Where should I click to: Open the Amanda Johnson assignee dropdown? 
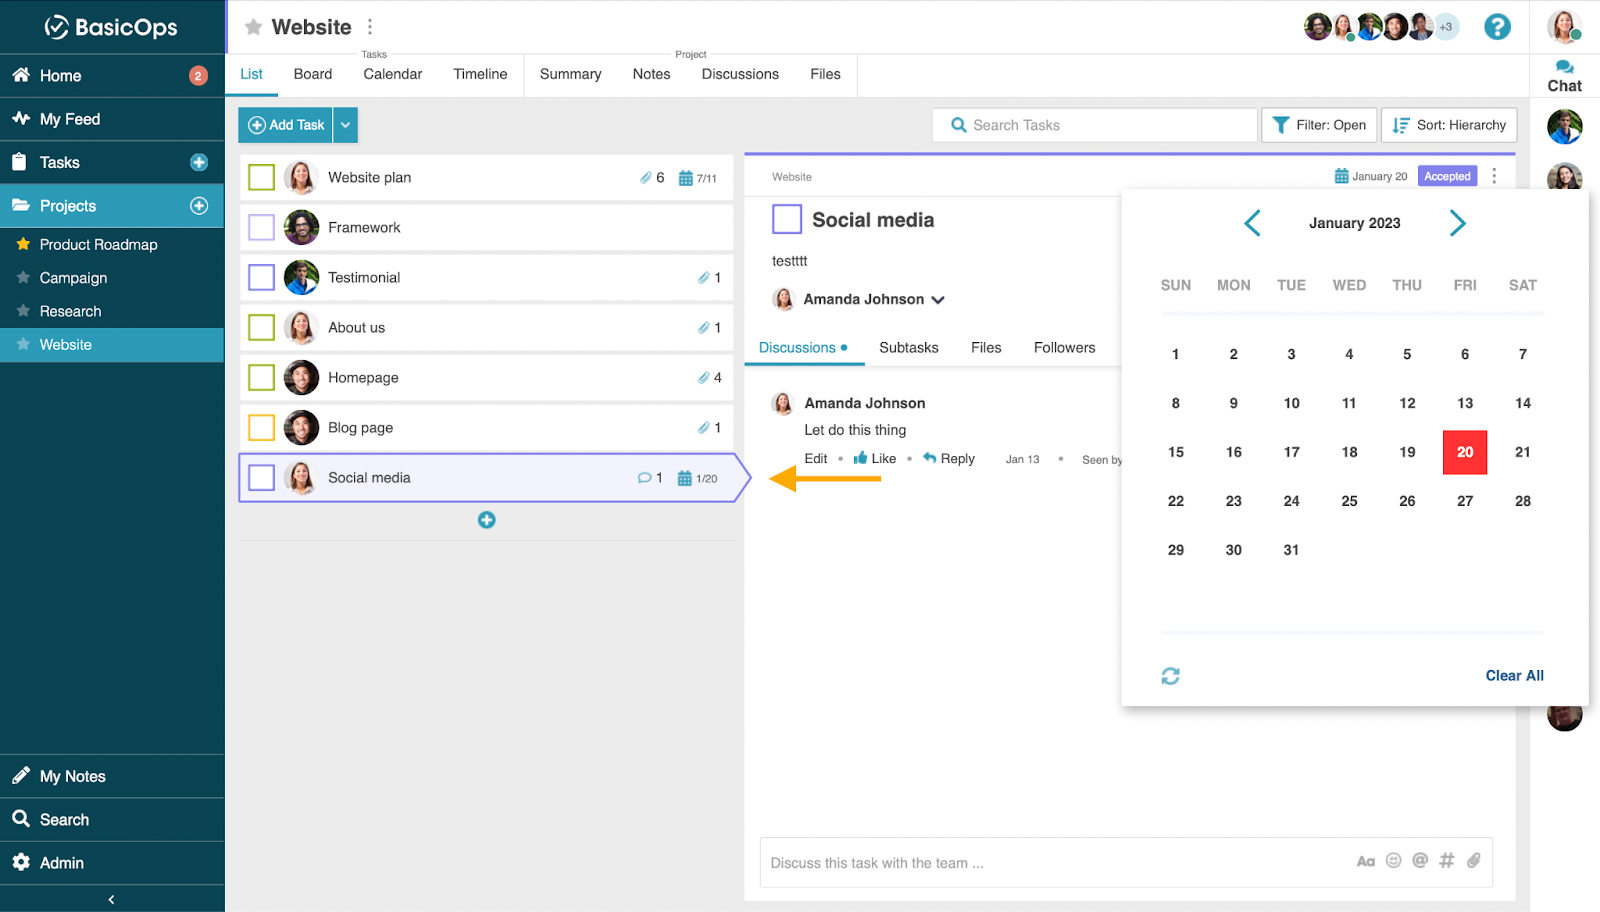[937, 300]
